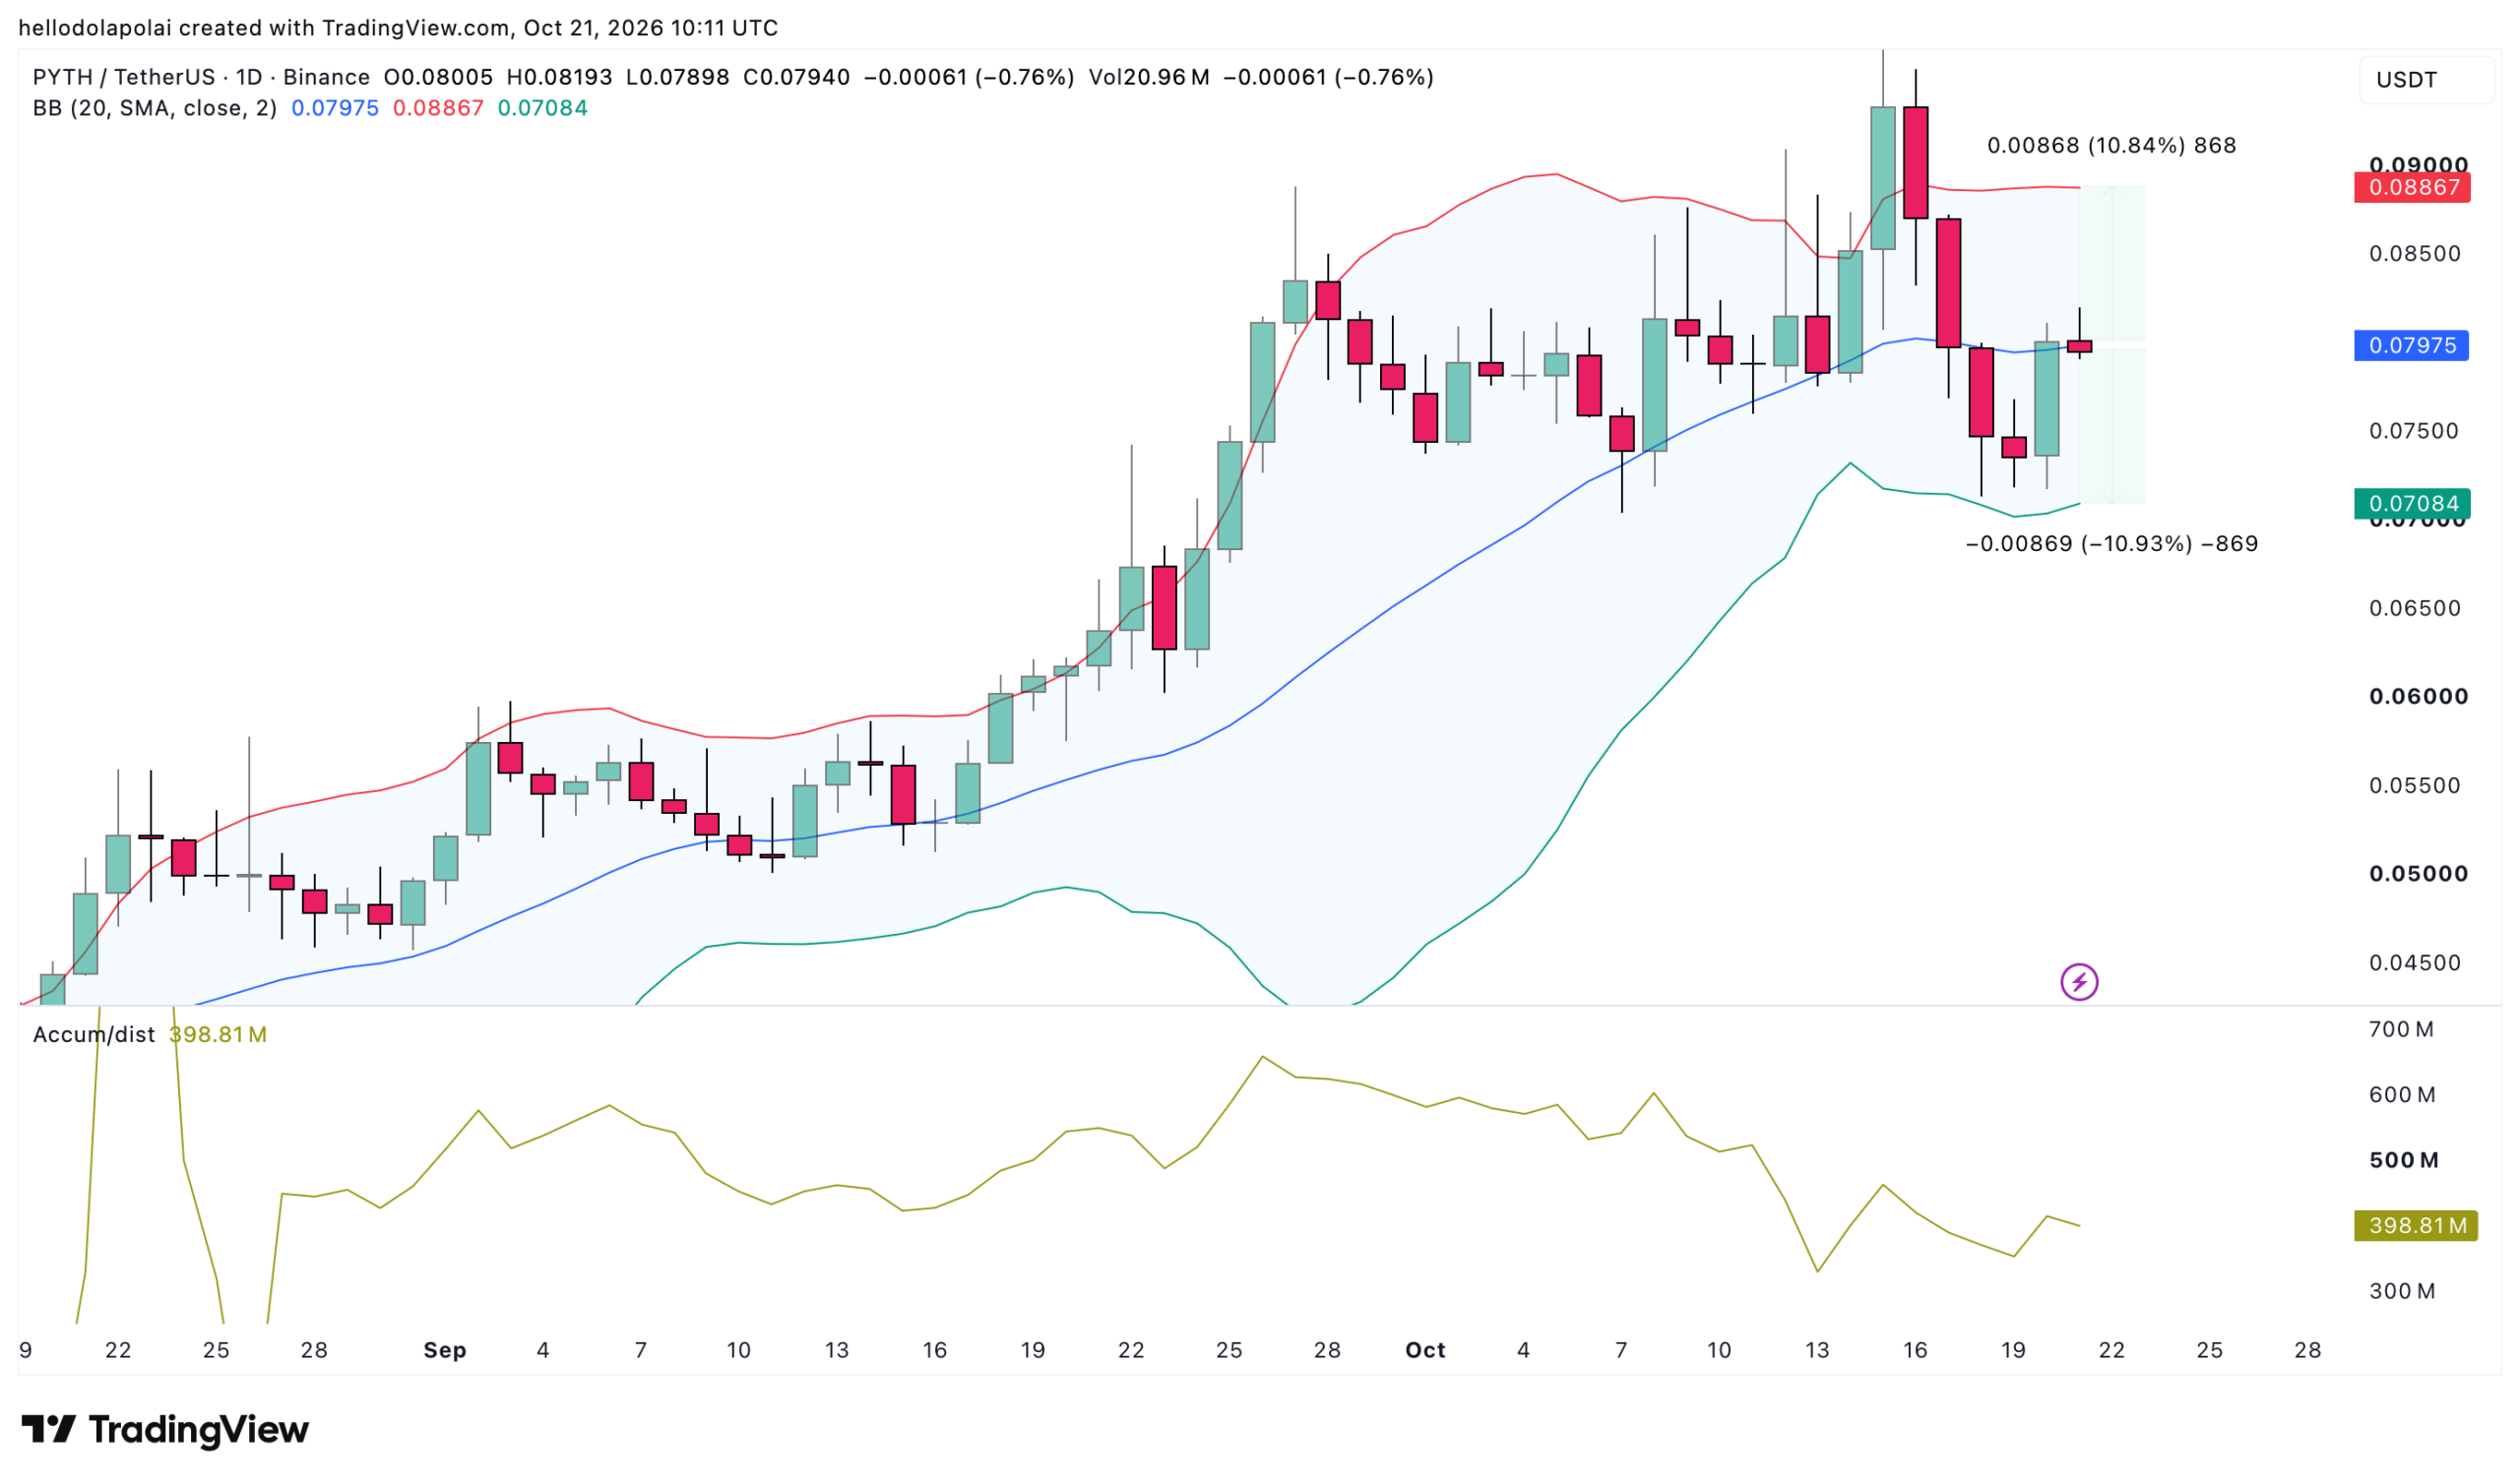
Task: Click the Accum/dist indicator label
Action: pyautogui.click(x=94, y=1035)
